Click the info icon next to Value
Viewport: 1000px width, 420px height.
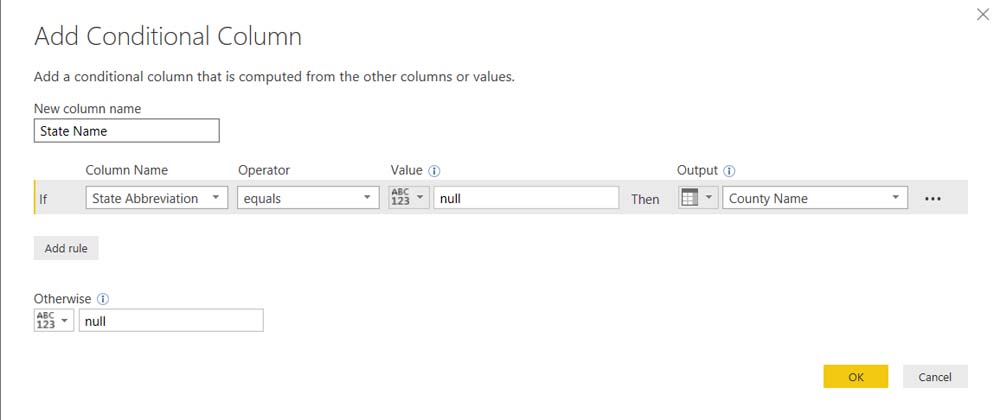point(435,171)
